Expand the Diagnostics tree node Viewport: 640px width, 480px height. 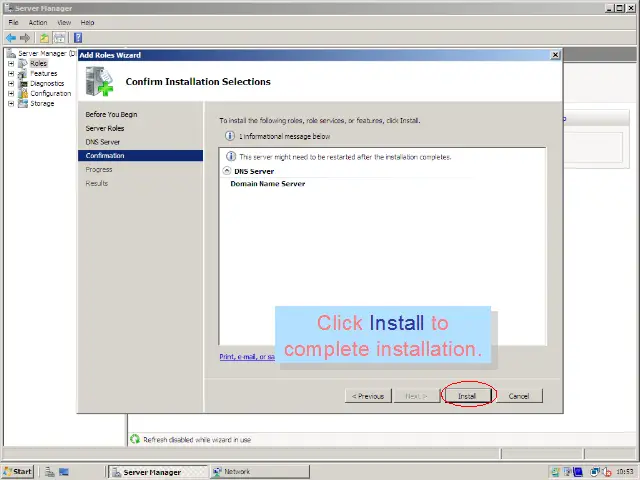click(11, 83)
